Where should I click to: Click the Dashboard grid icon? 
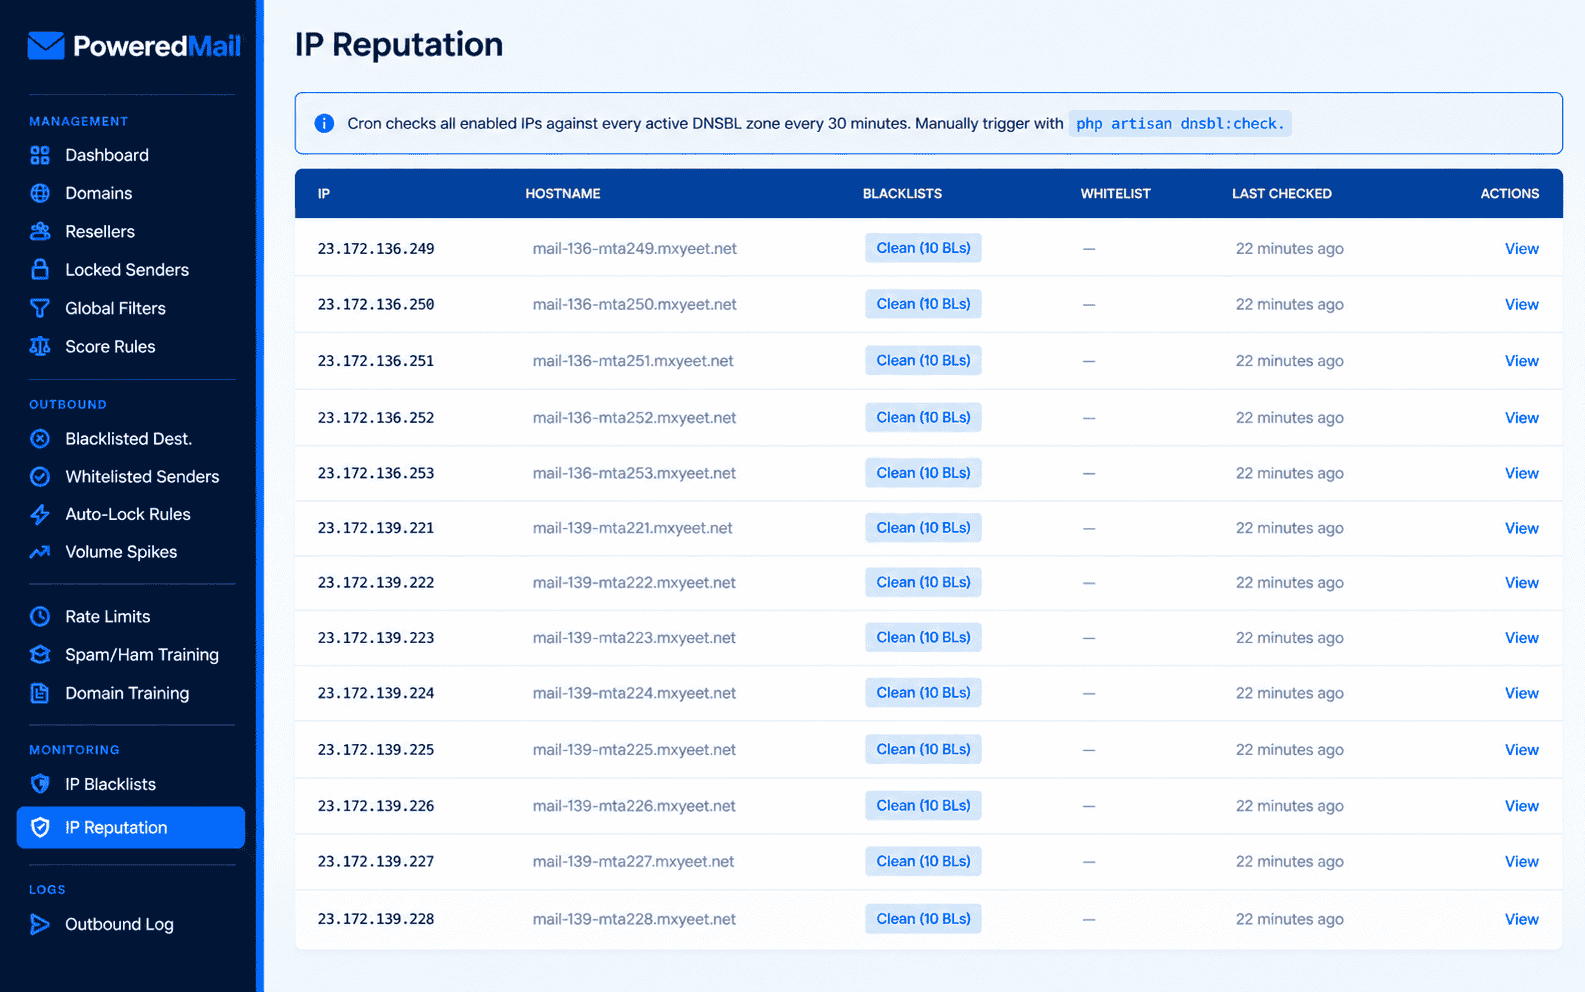point(40,155)
